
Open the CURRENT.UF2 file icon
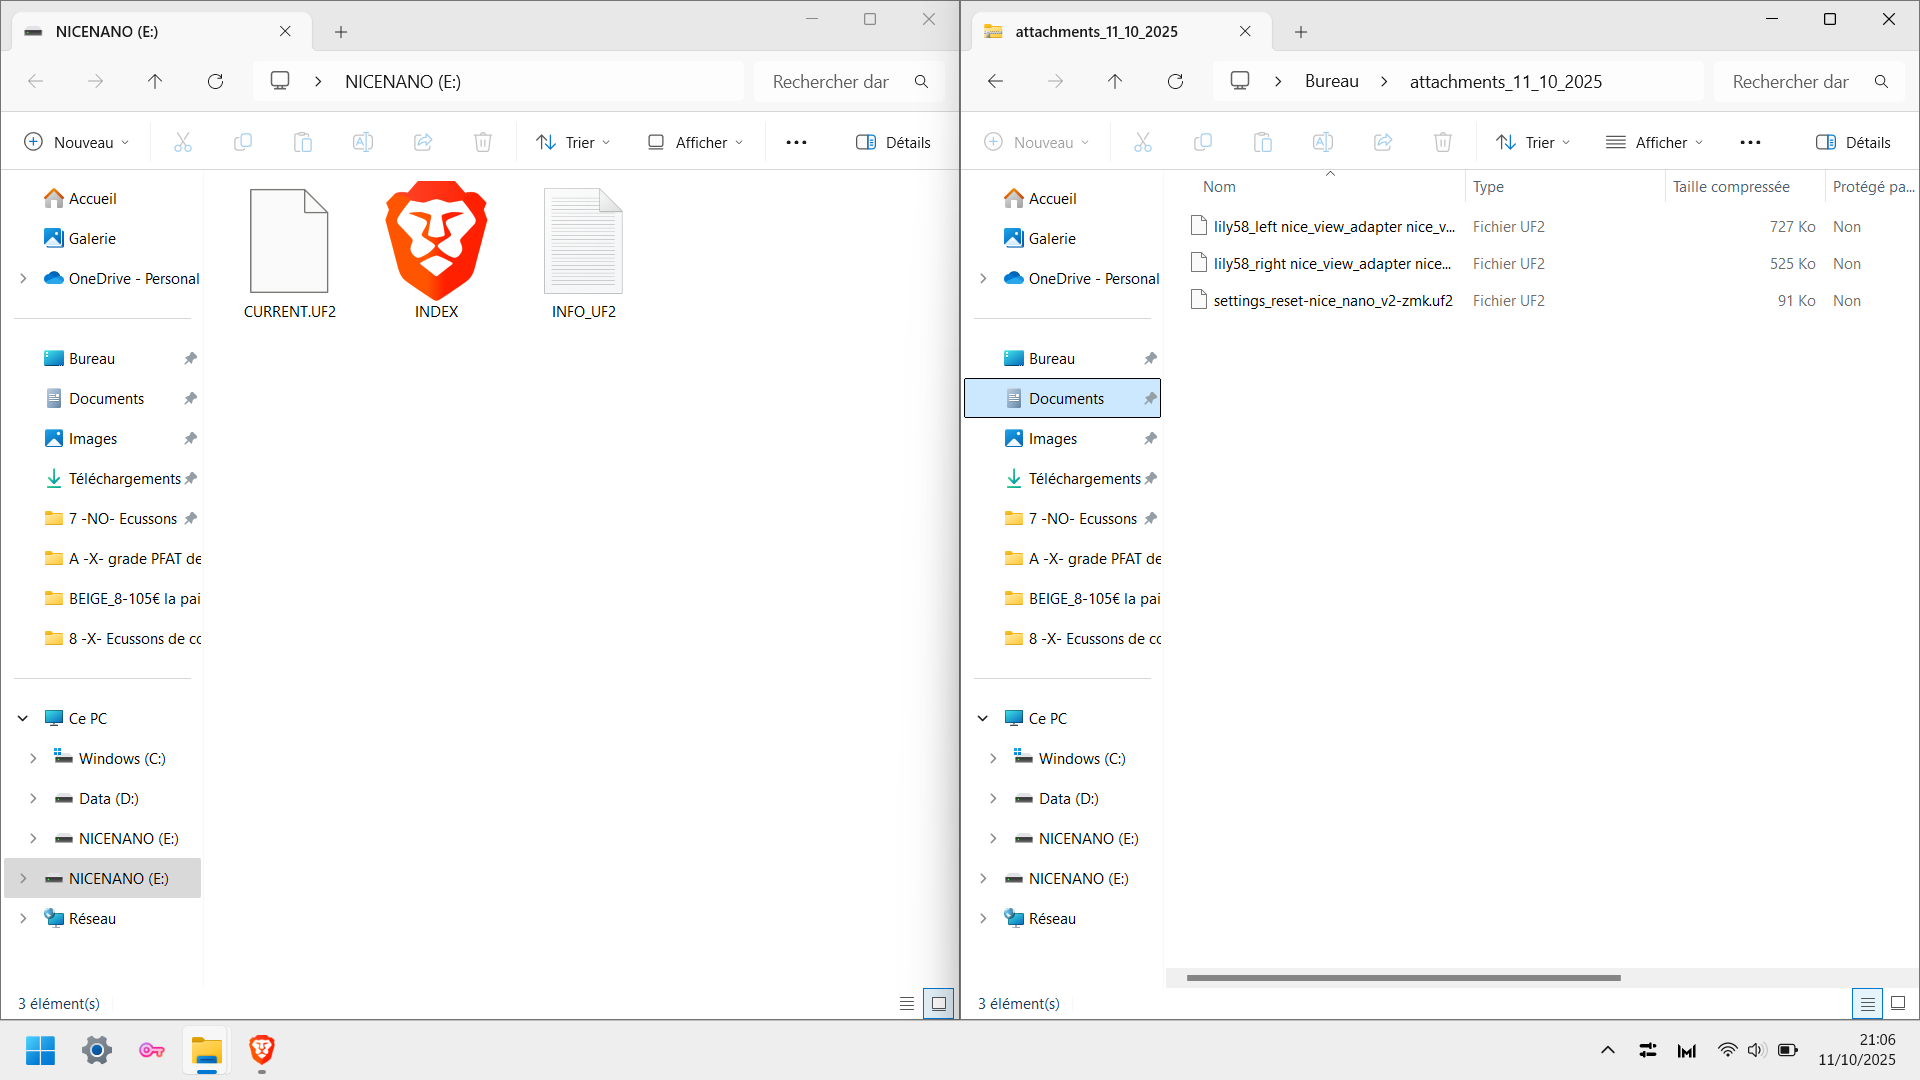coord(289,242)
